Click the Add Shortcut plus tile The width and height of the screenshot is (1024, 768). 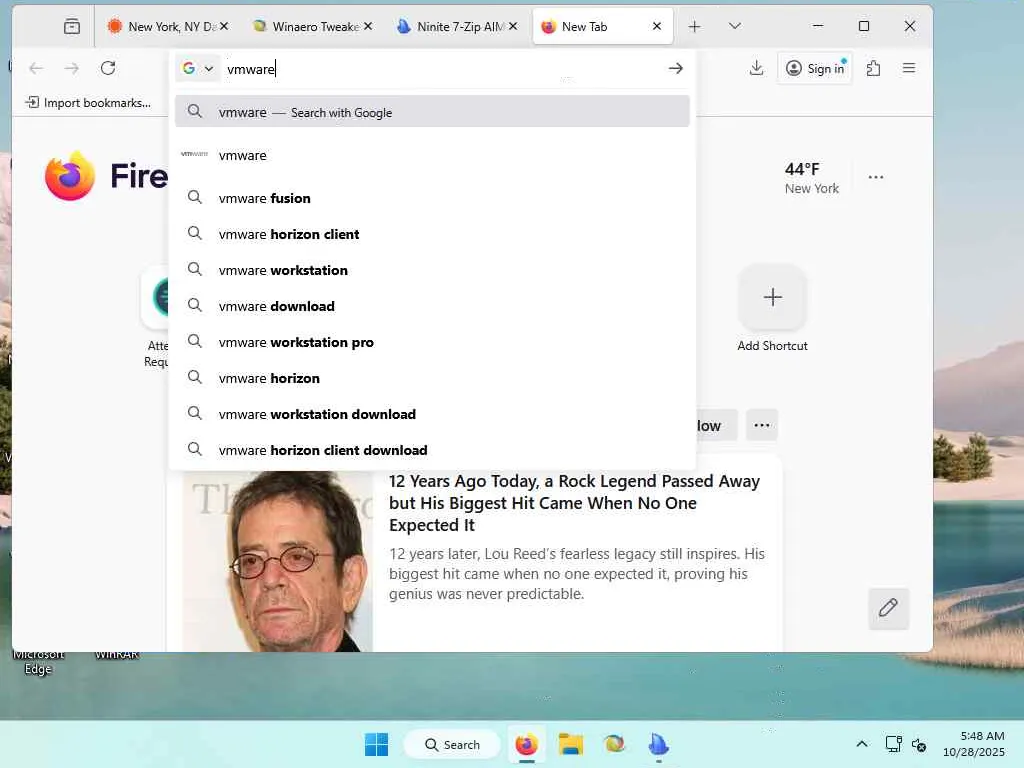[773, 297]
